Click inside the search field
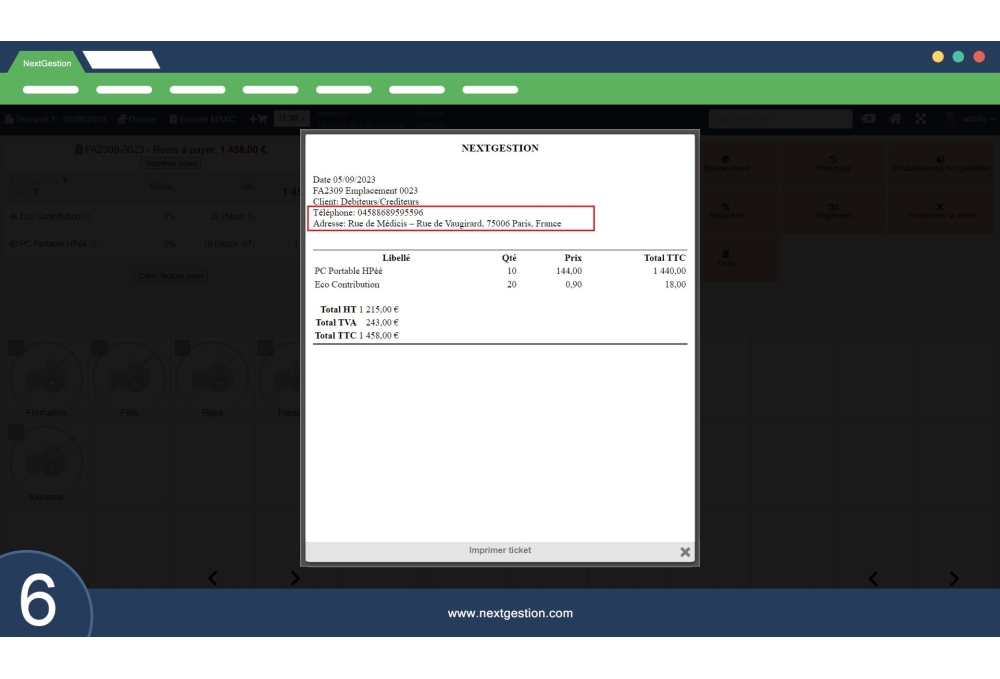The height and width of the screenshot is (679, 1000). [780, 118]
